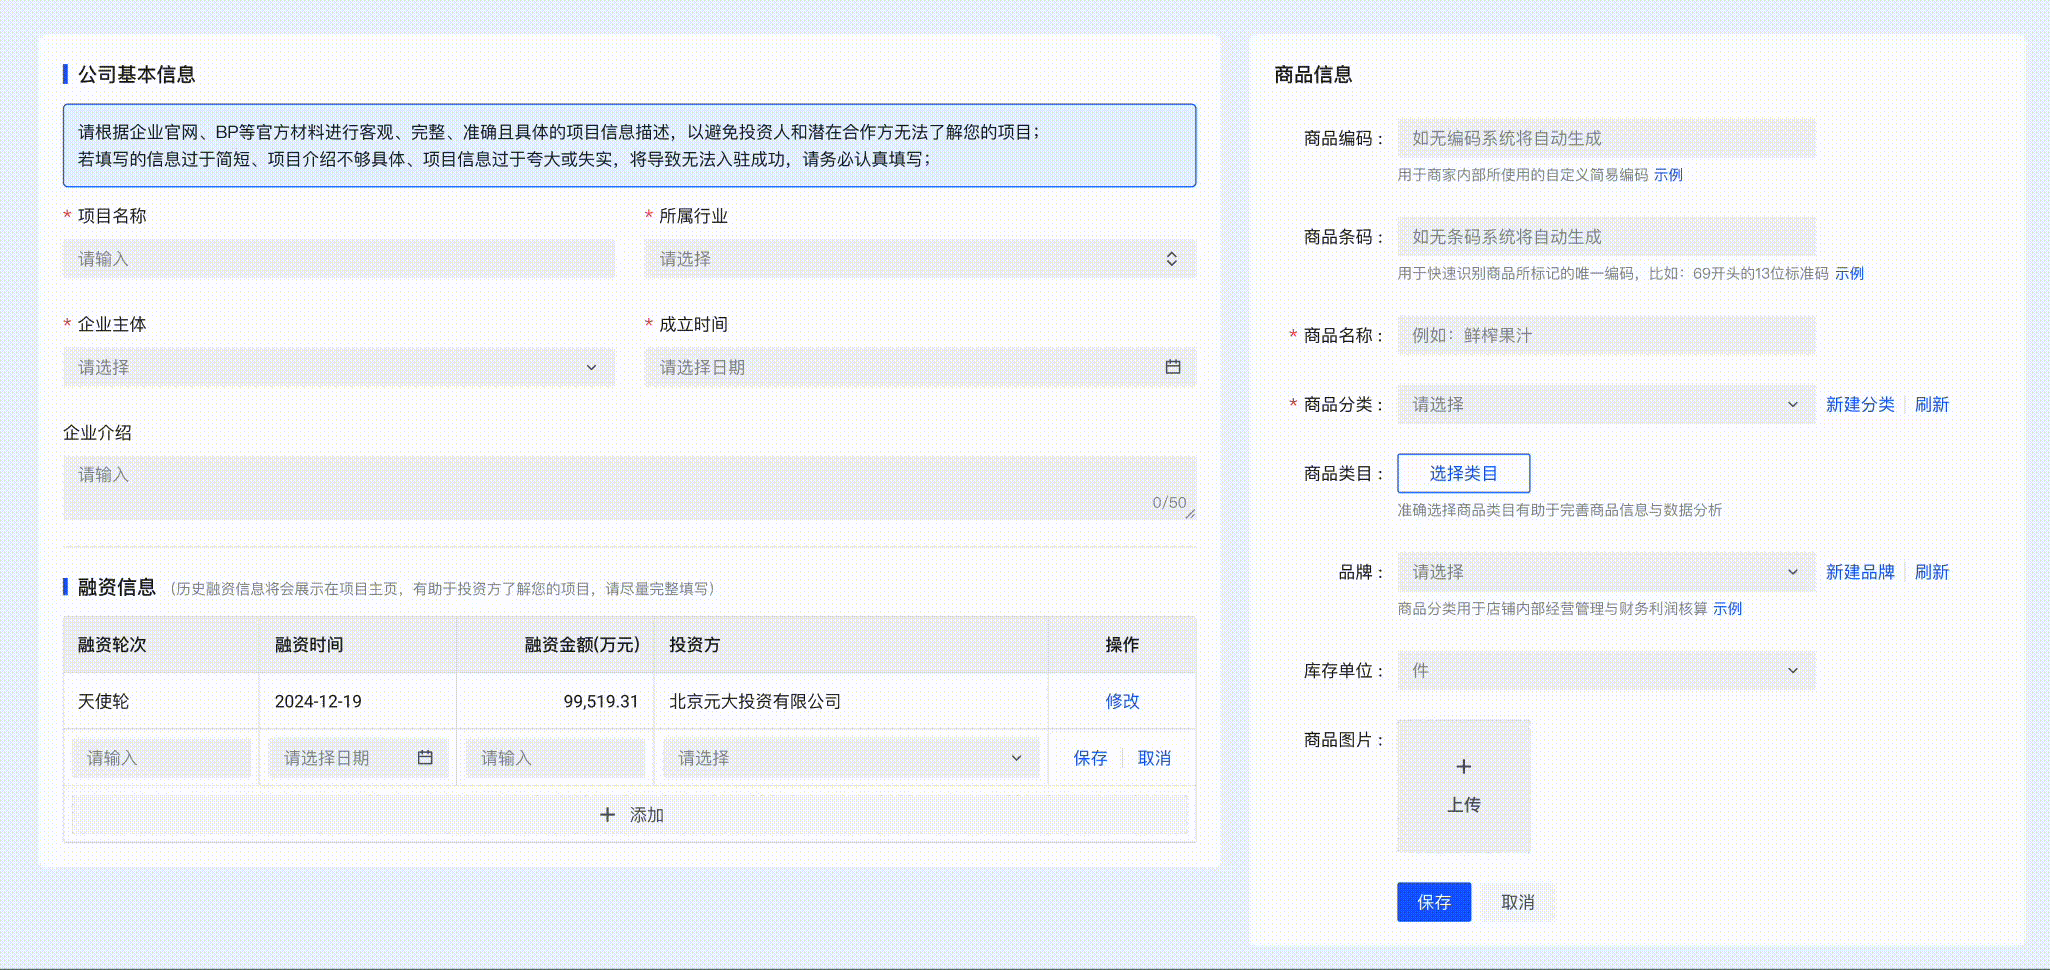This screenshot has height=970, width=2050.
Task: Click 取消 in the funding row actions
Action: [1155, 757]
